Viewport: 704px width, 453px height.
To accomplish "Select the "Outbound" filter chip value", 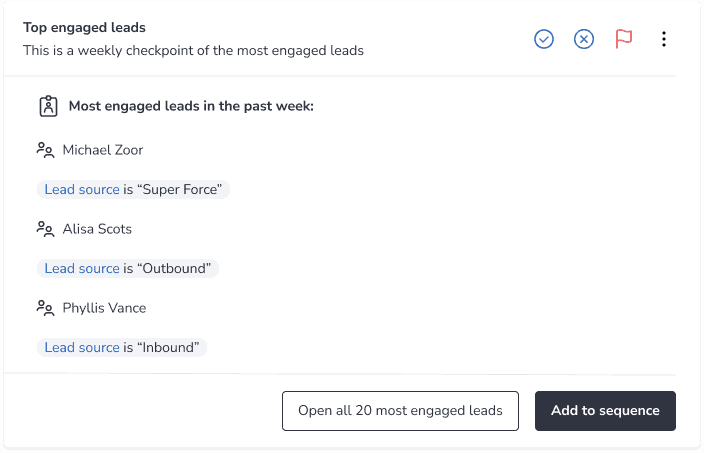I will (x=174, y=268).
